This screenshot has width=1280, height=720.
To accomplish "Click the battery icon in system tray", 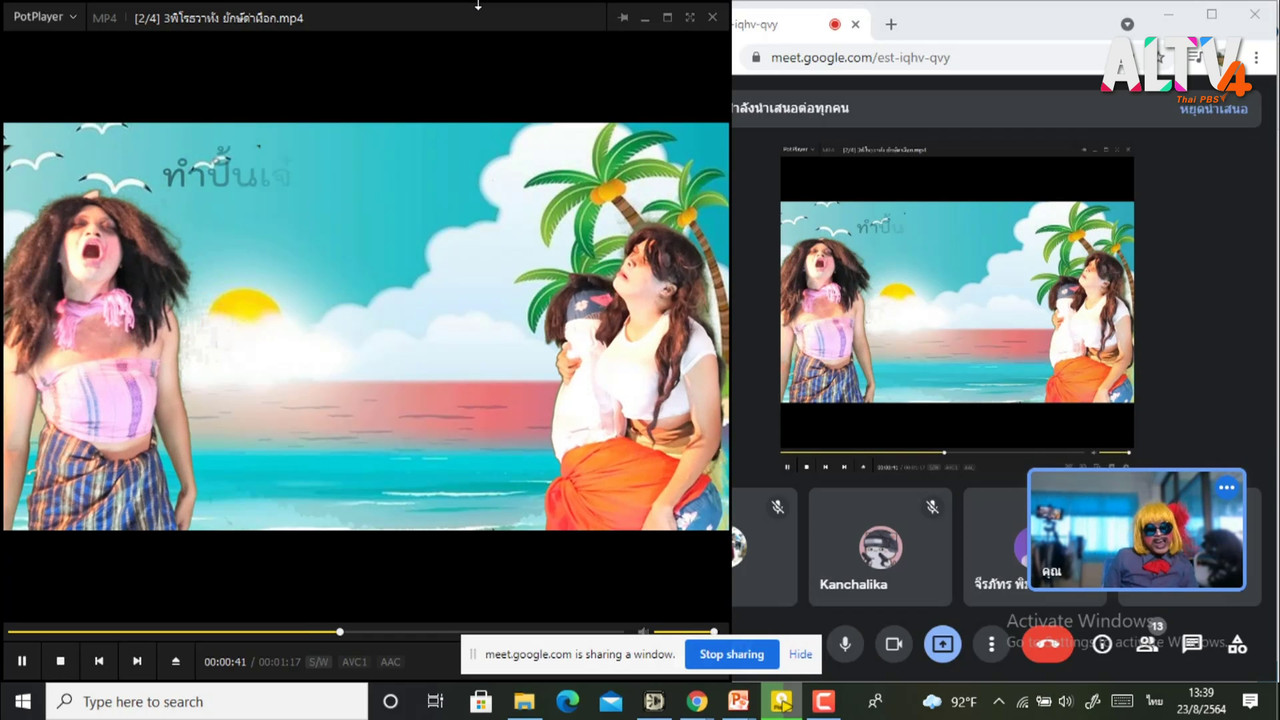I will coord(1044,702).
